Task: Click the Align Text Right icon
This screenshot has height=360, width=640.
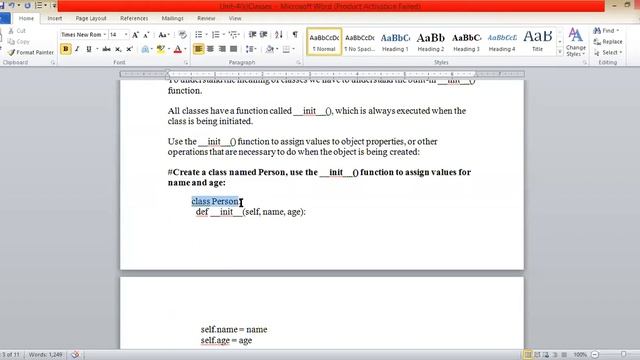Action: 222,49
